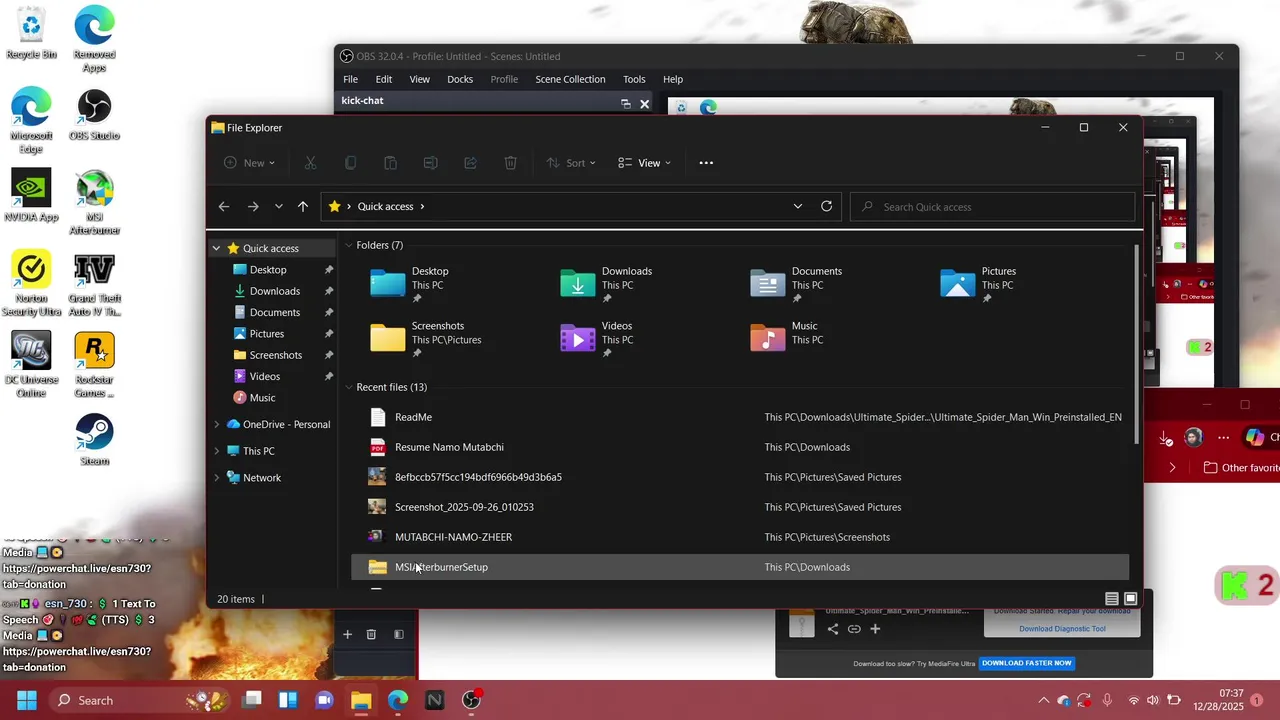The image size is (1280, 720).
Task: Click the Copy icon in File Explorer toolbar
Action: (350, 163)
